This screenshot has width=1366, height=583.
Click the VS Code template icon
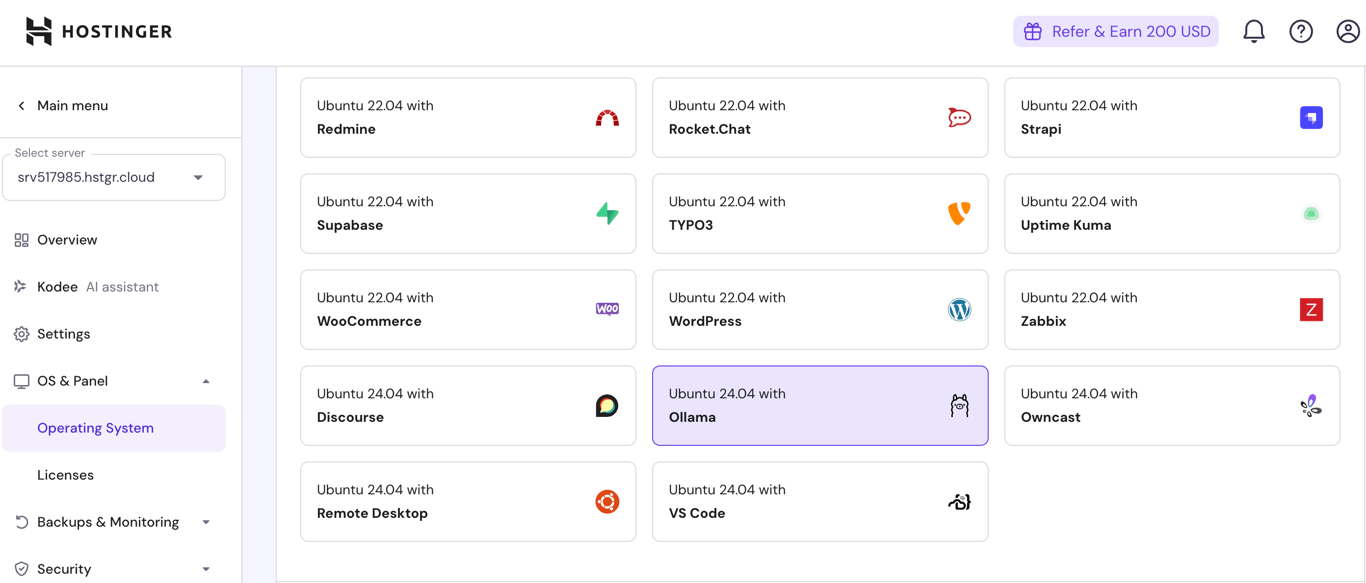(x=959, y=501)
